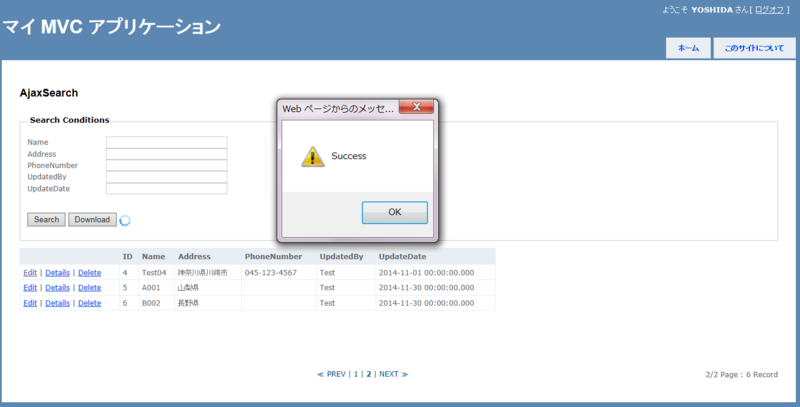The image size is (800, 407).
Task: Click the warning icon in the dialog
Action: [313, 157]
